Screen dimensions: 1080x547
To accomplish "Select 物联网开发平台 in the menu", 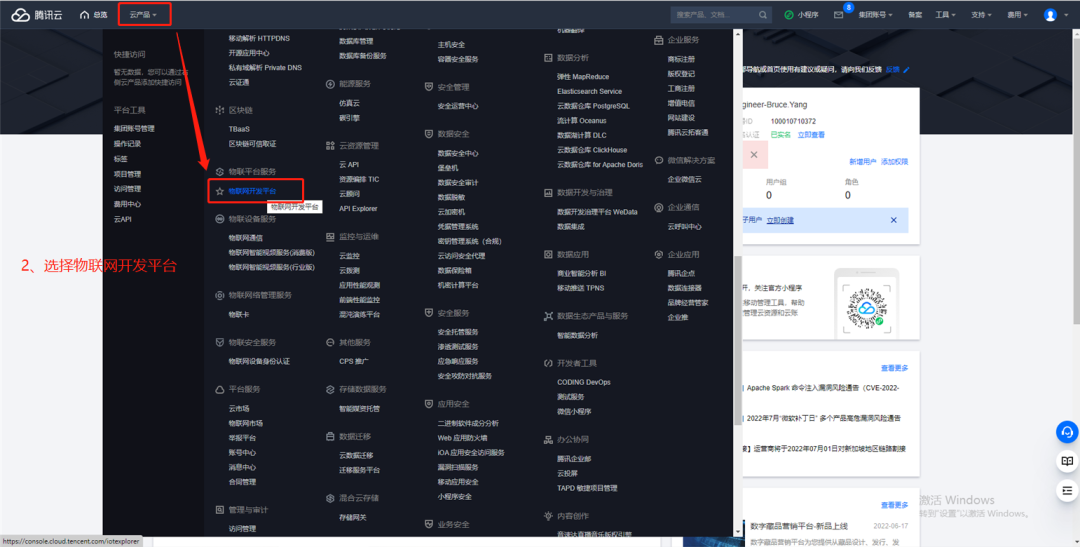I will coord(252,191).
